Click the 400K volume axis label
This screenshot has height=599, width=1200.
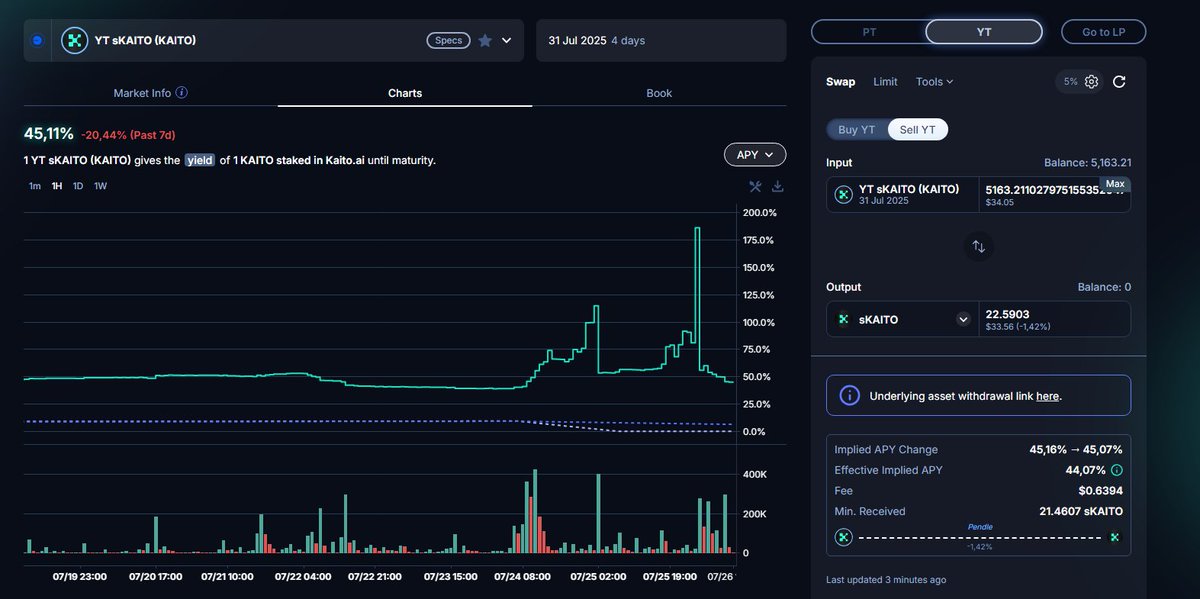[x=754, y=475]
